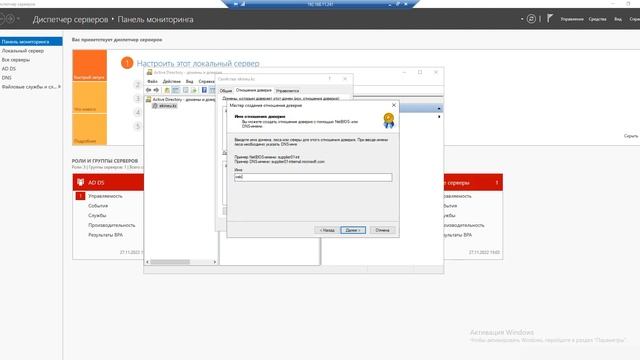Click Active Directory domains window title icon
This screenshot has height=360, width=640.
pyautogui.click(x=149, y=72)
